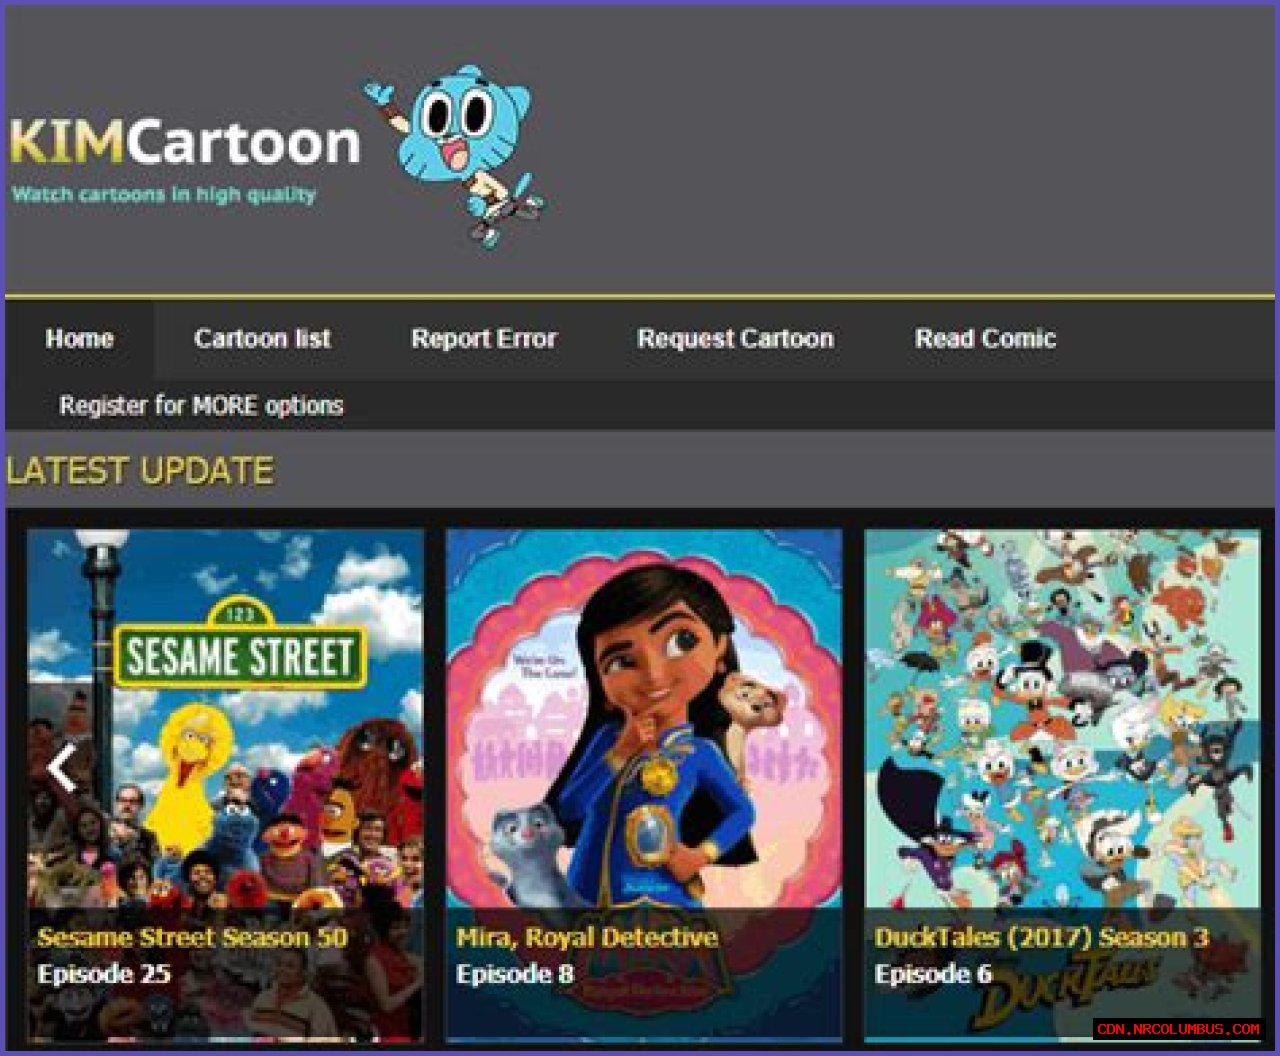Open Episode 25 of Sesame Street

(x=104, y=973)
